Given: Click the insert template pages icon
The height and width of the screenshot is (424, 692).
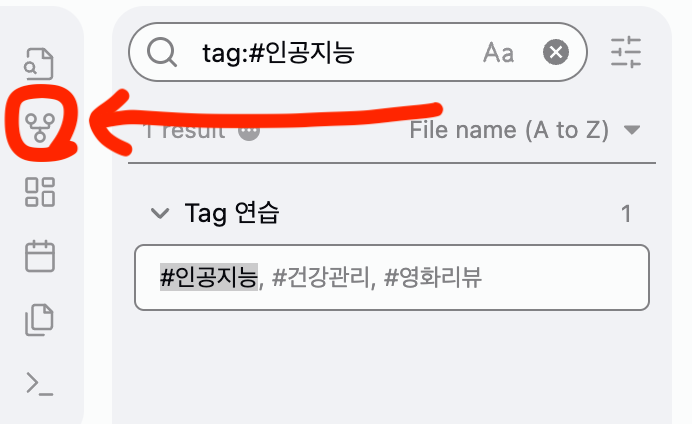Looking at the screenshot, I should [x=40, y=320].
